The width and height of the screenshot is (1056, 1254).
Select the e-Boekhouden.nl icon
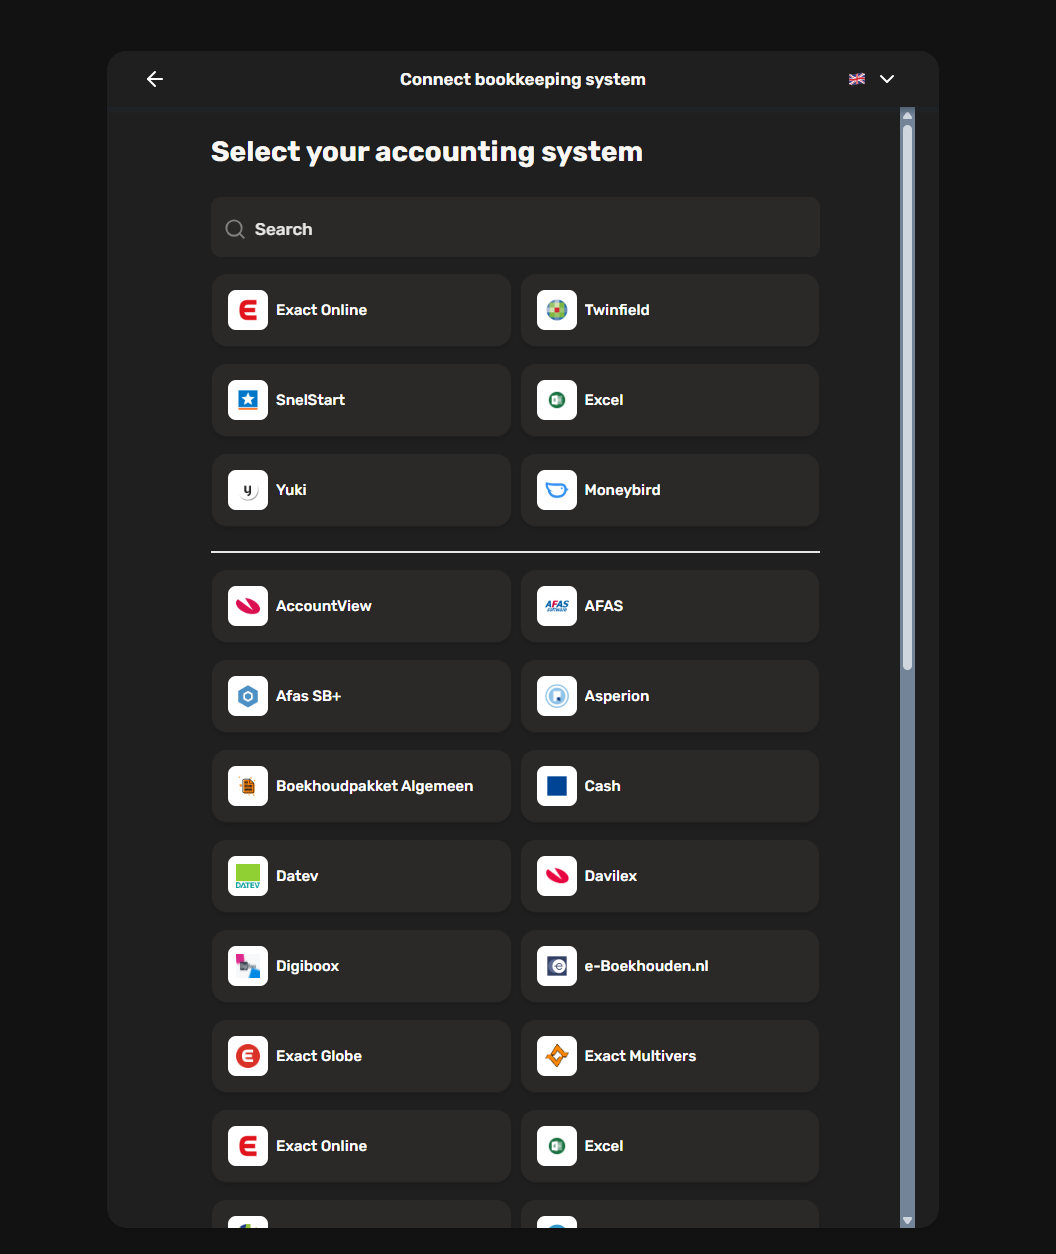pos(557,966)
